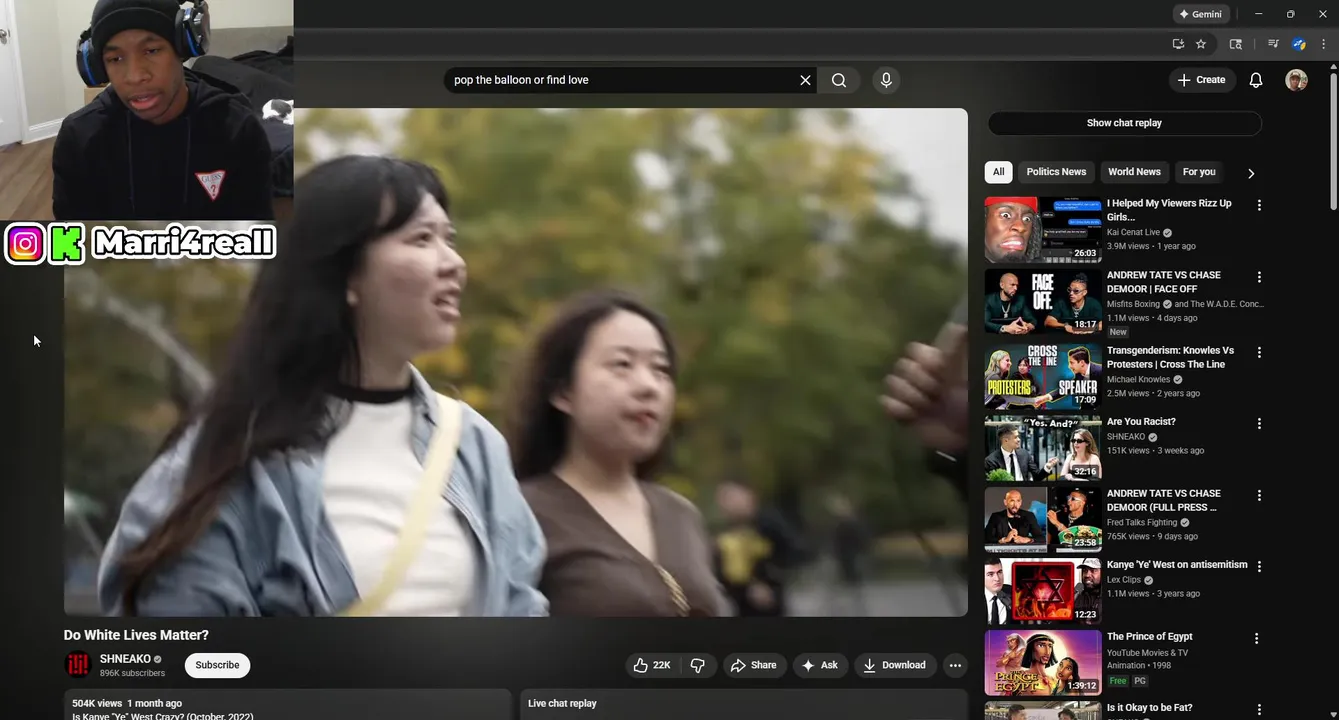Go to Lex Clips channel name

pyautogui.click(x=1124, y=580)
